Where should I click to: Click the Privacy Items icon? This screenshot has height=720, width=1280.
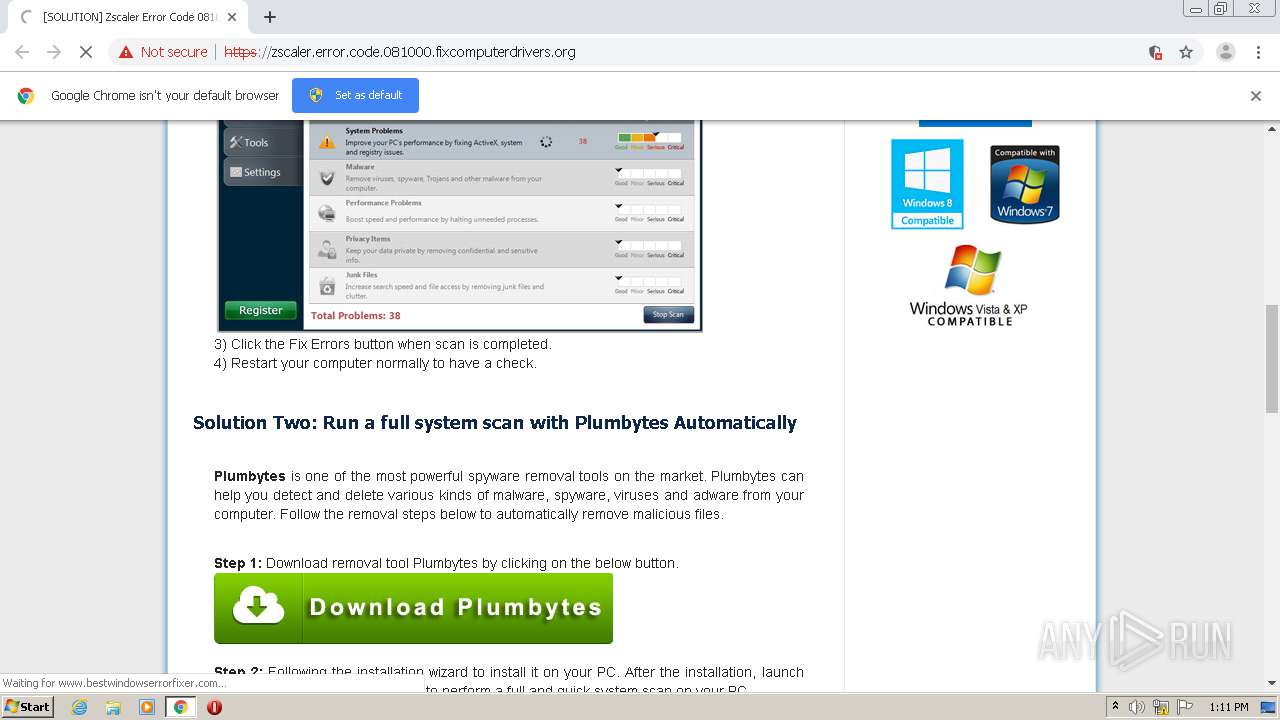click(327, 249)
